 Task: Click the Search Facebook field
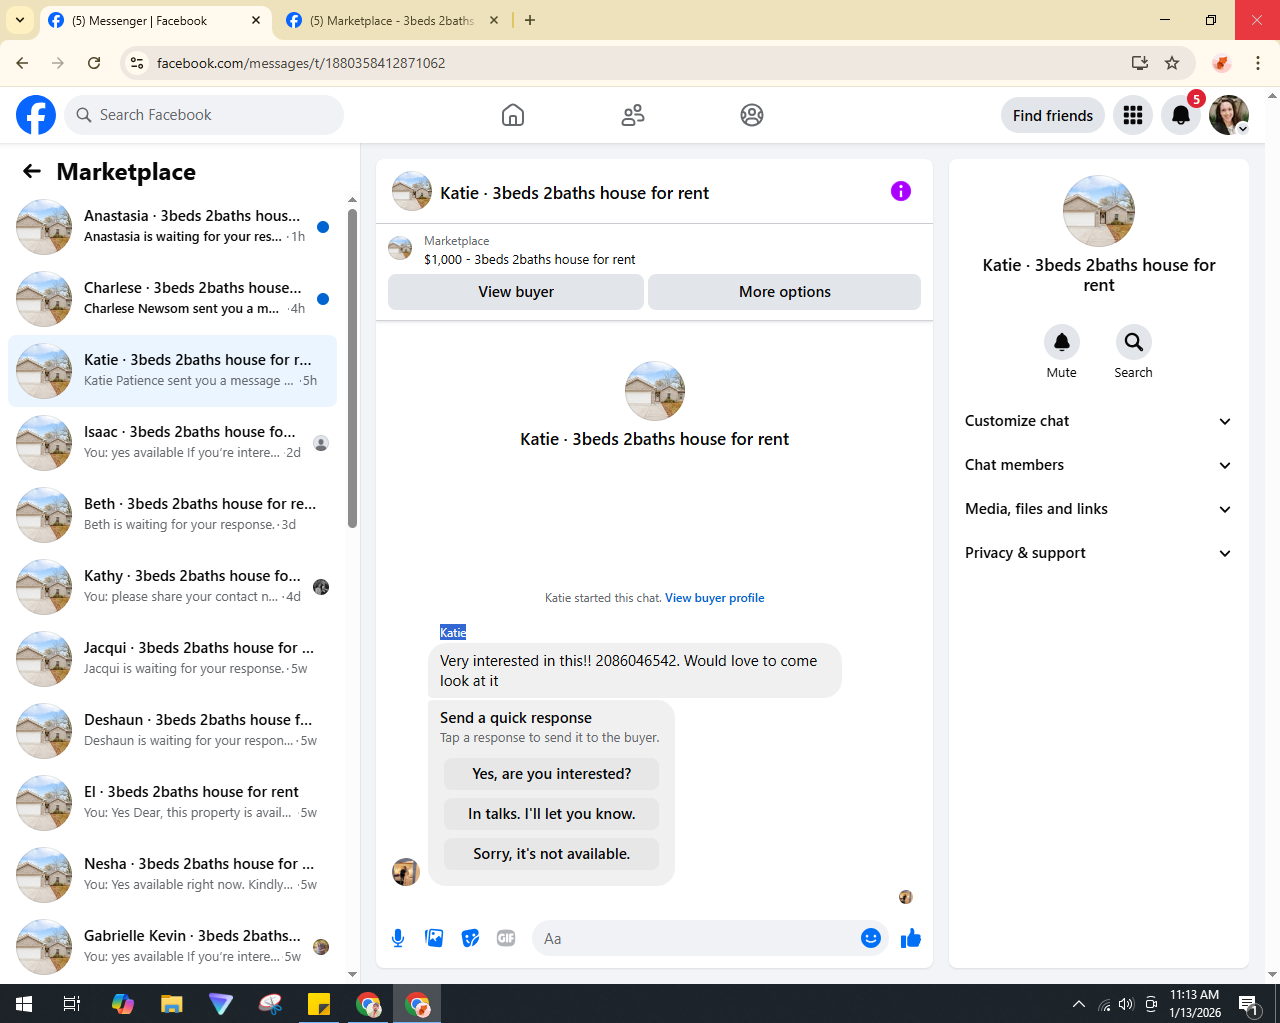pyautogui.click(x=204, y=115)
